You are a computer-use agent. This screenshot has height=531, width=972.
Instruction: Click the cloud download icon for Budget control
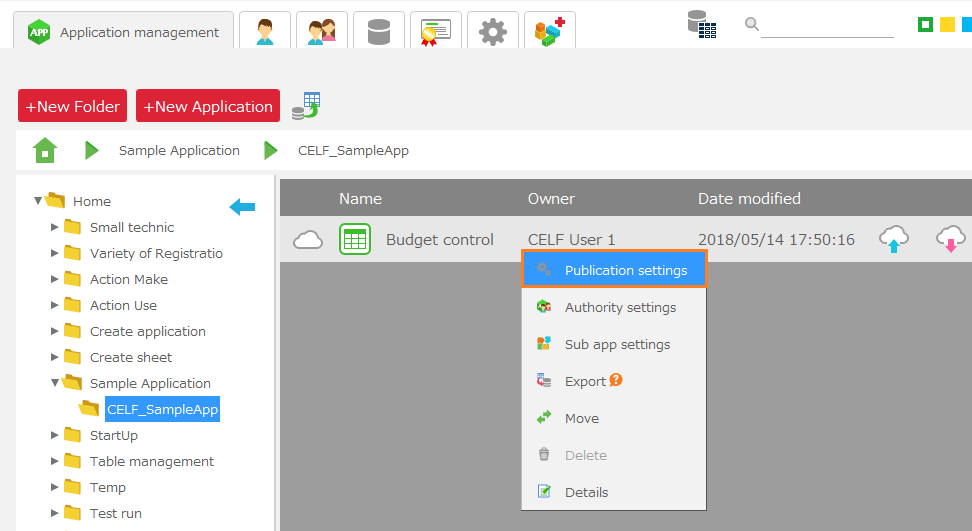(x=950, y=239)
